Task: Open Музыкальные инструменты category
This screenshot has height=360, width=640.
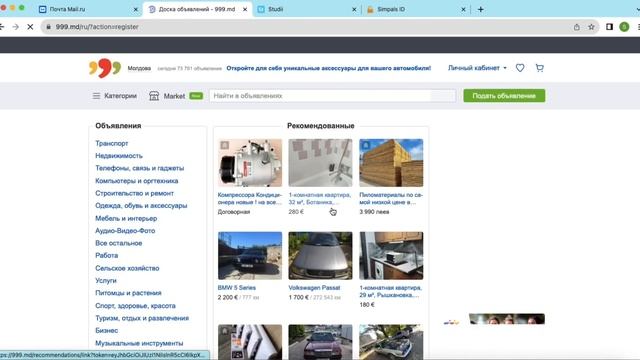Action: pos(139,343)
